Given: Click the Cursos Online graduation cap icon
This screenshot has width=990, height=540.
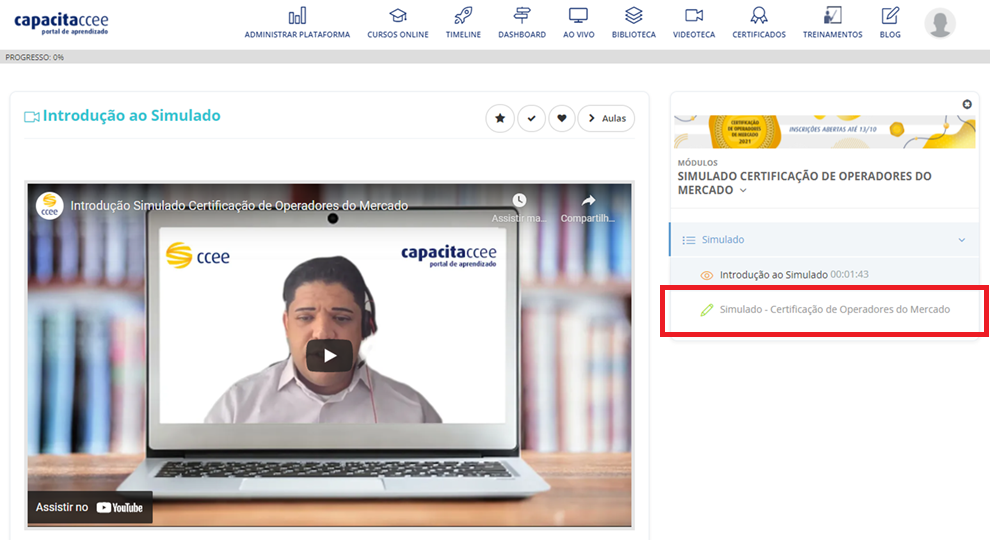Looking at the screenshot, I should click(398, 16).
